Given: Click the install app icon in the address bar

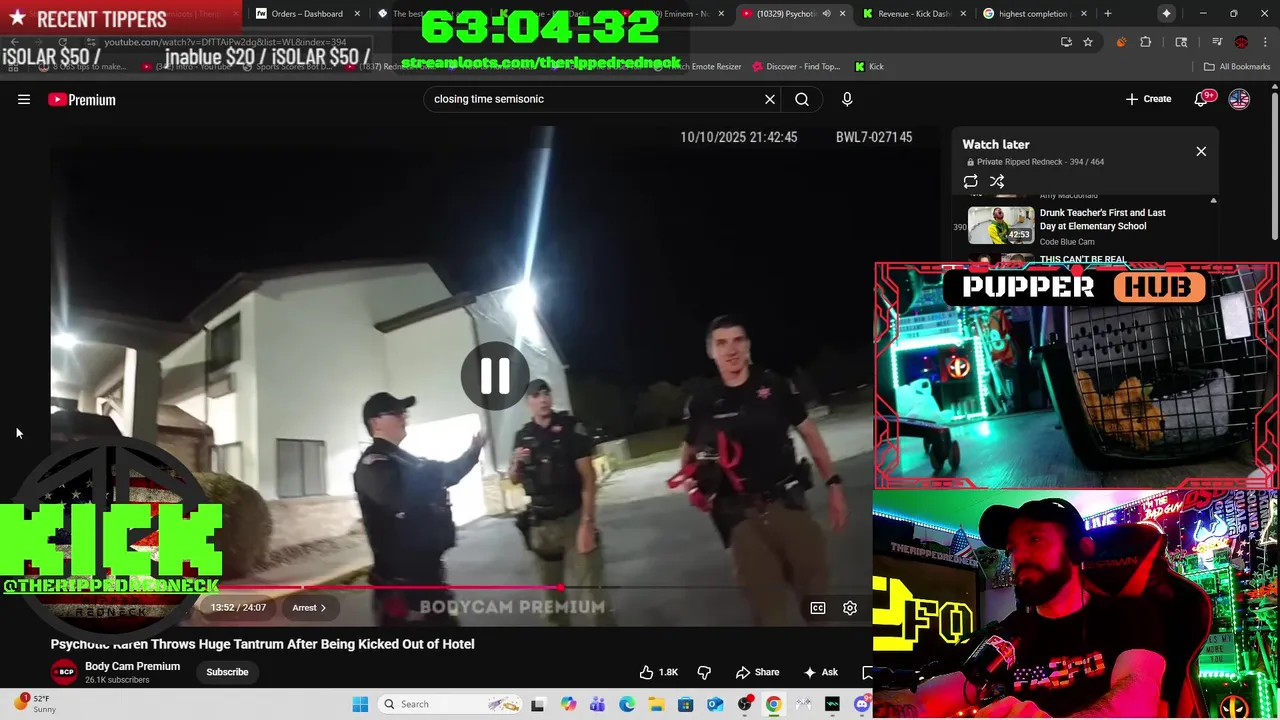Looking at the screenshot, I should 1066,42.
